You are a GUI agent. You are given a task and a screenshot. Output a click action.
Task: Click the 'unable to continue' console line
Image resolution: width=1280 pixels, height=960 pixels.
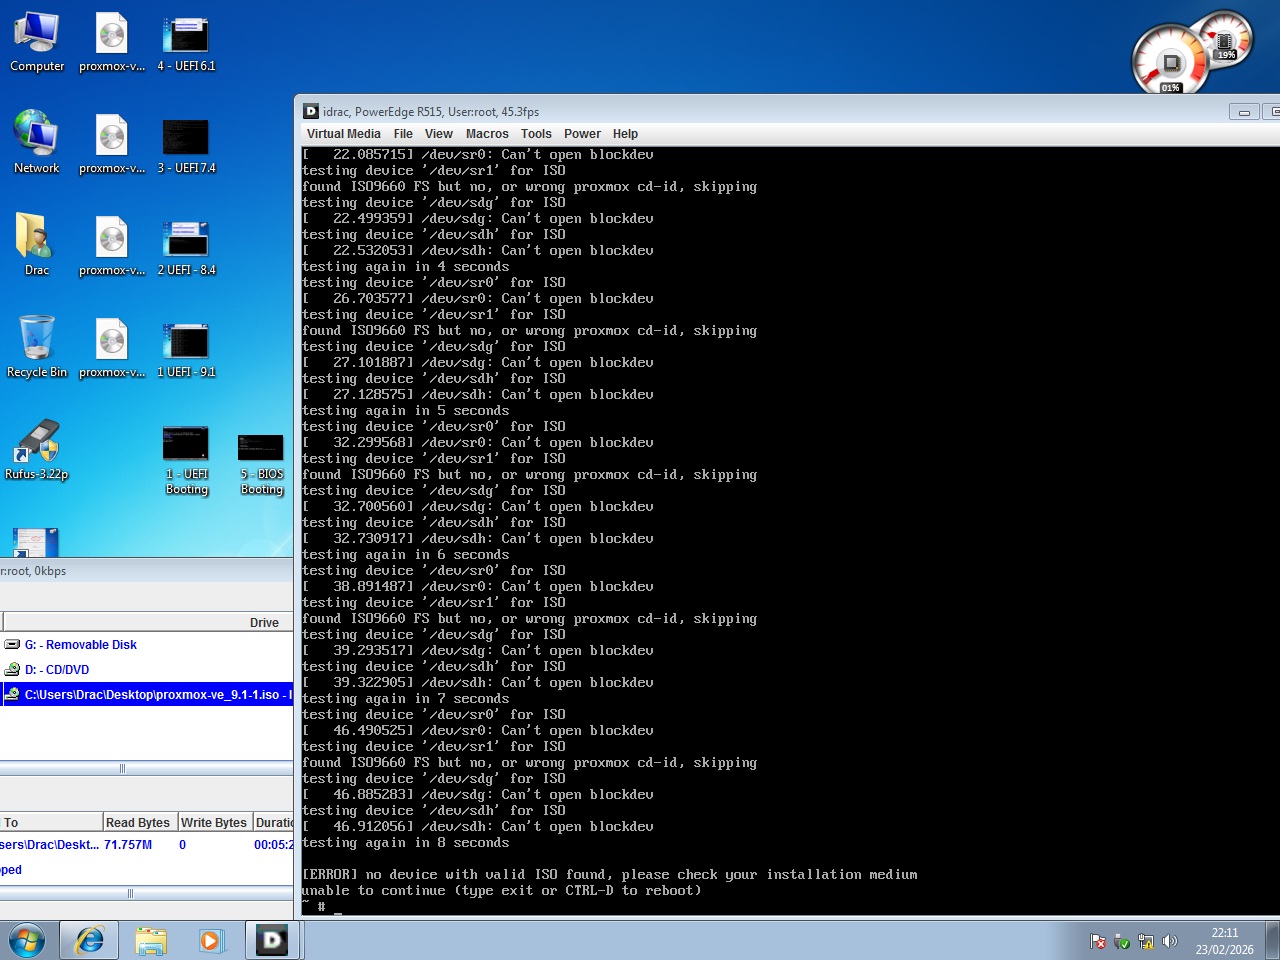pos(502,891)
